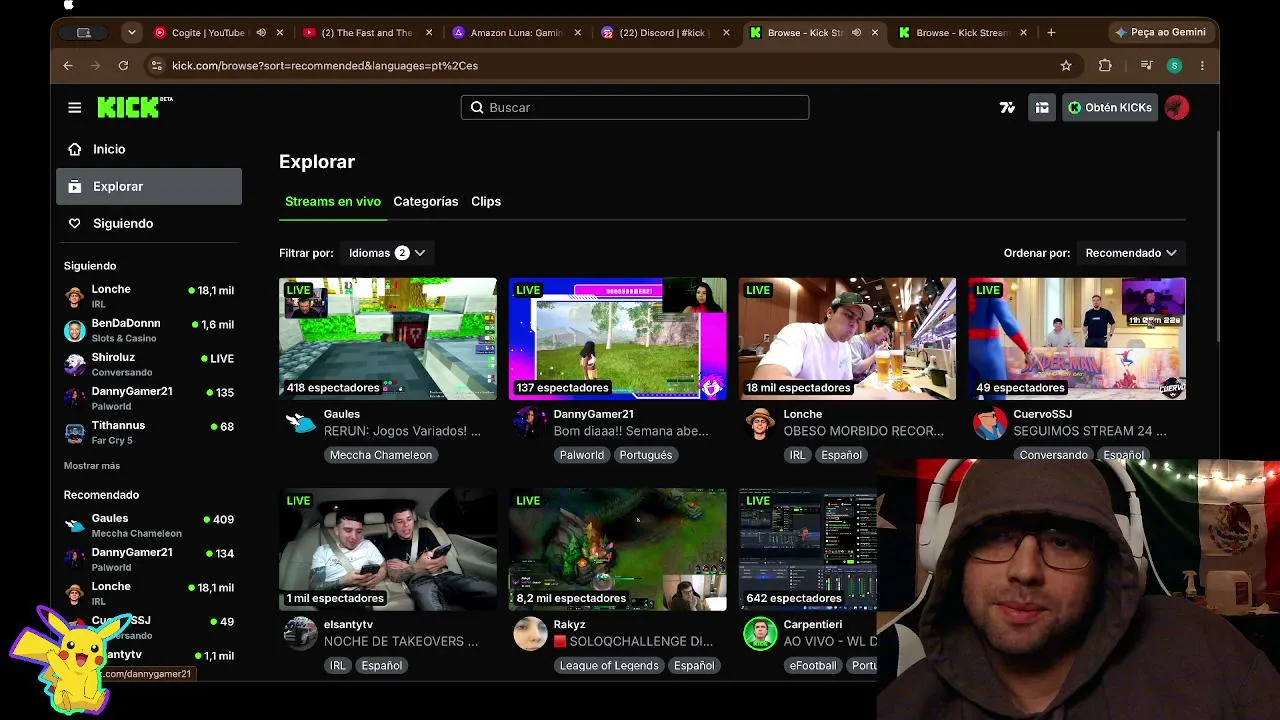
Task: Click the browser address bar URL
Action: [x=325, y=66]
